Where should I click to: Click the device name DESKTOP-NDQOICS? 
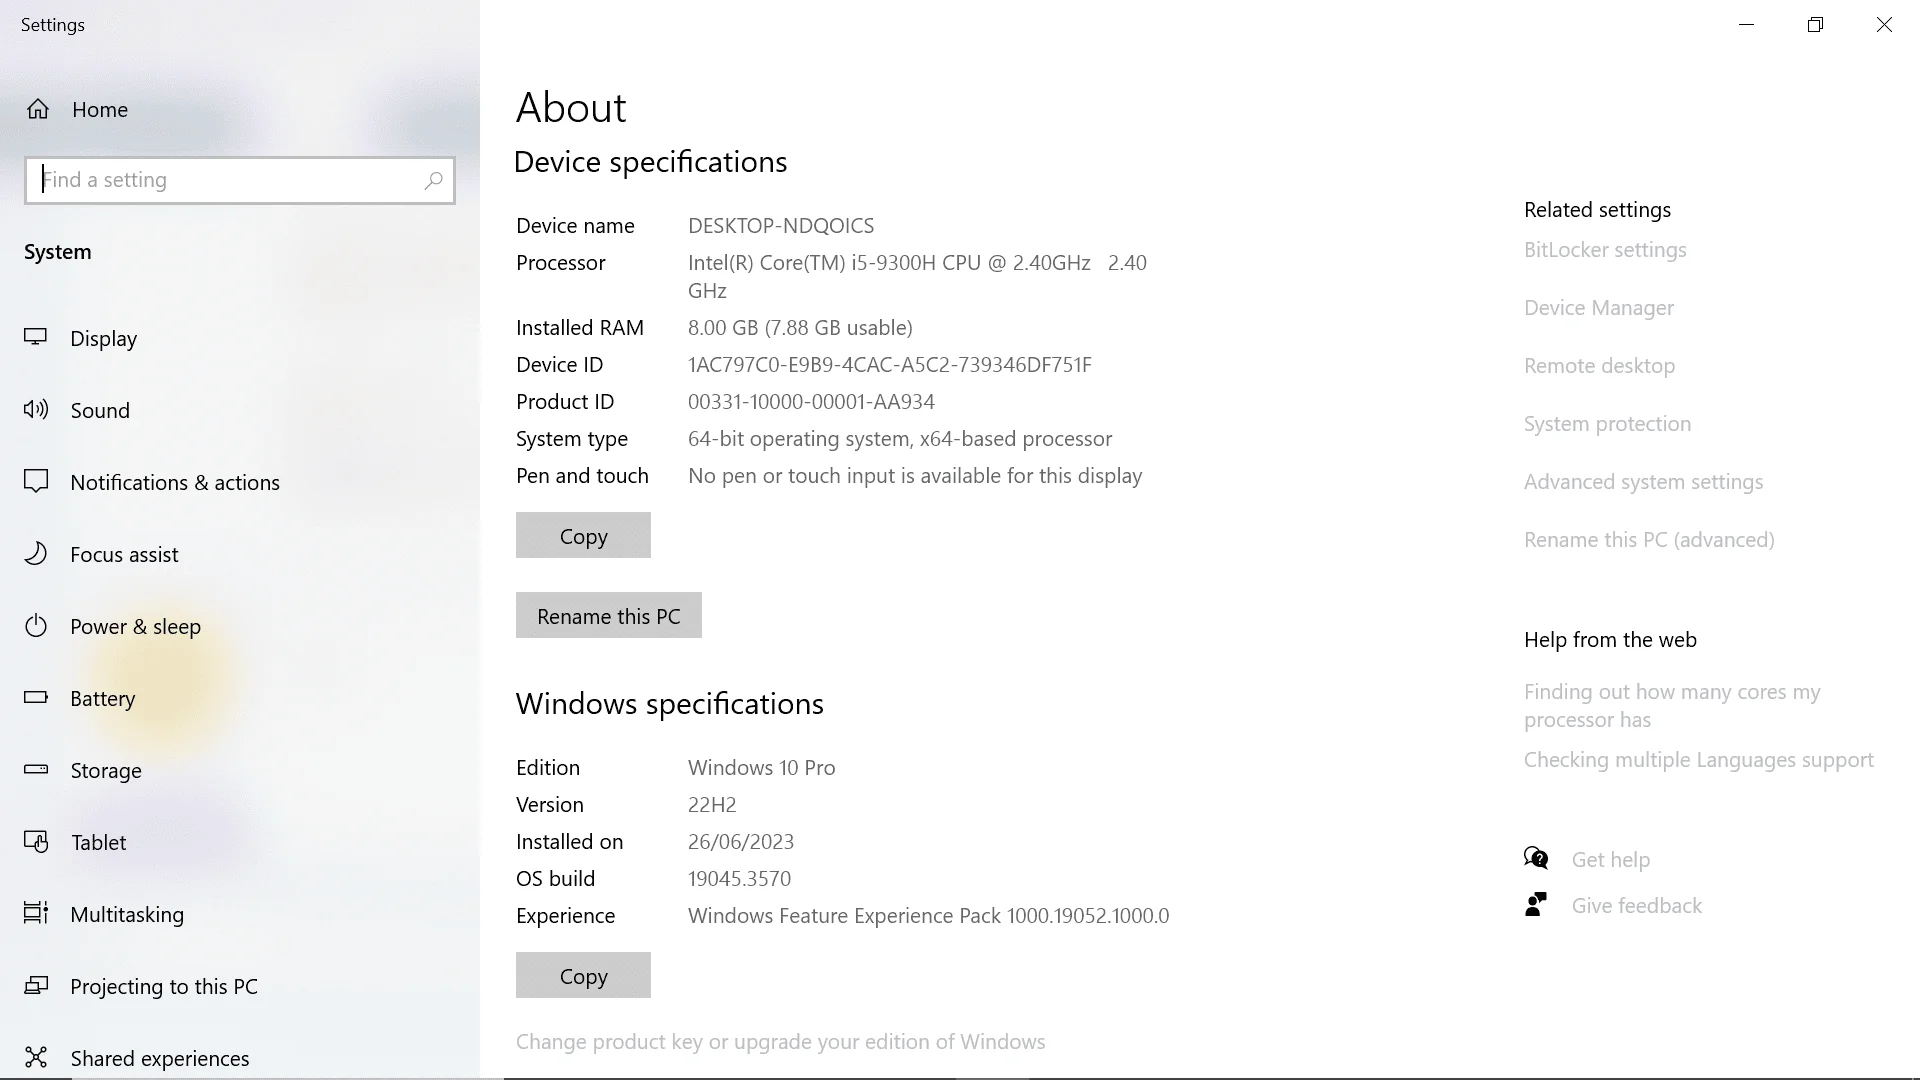point(781,226)
